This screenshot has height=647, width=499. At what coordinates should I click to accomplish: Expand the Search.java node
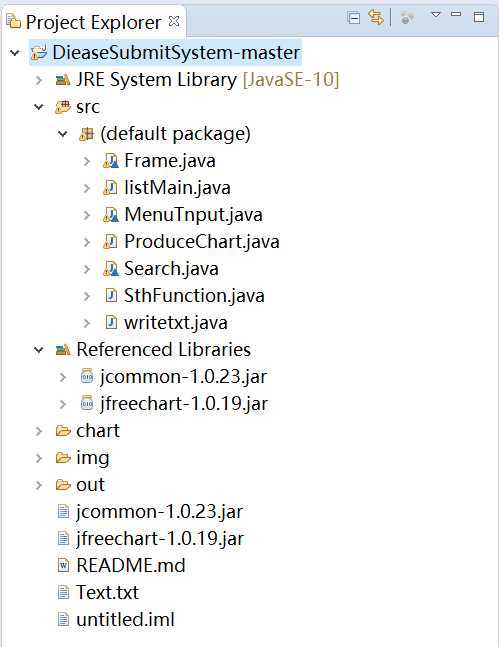(87, 269)
